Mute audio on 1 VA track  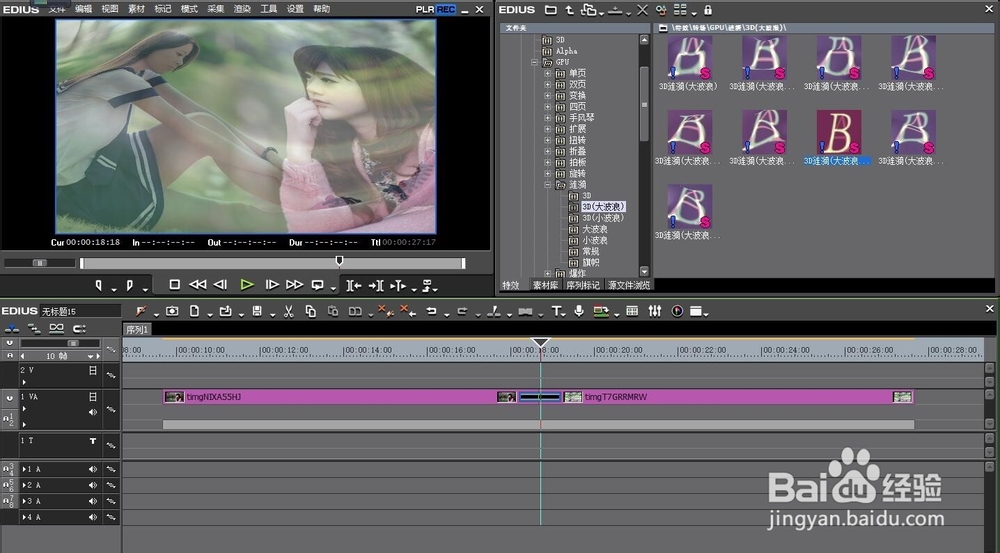[93, 412]
